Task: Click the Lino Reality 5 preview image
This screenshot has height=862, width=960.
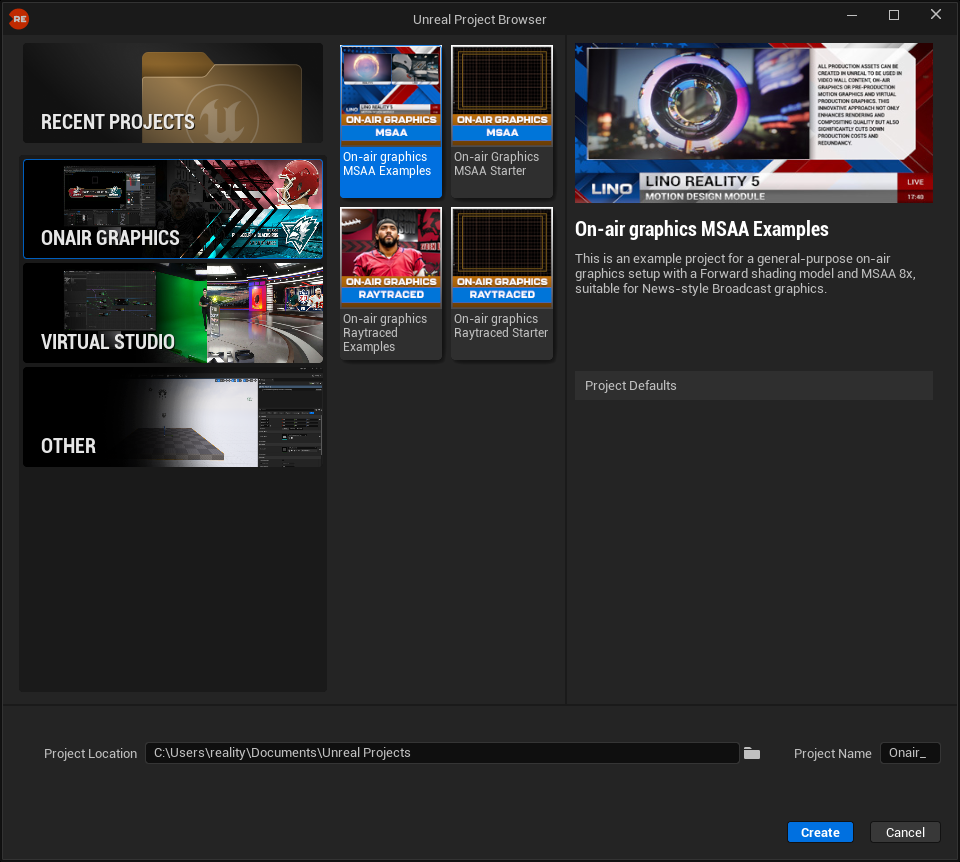Action: 754,122
